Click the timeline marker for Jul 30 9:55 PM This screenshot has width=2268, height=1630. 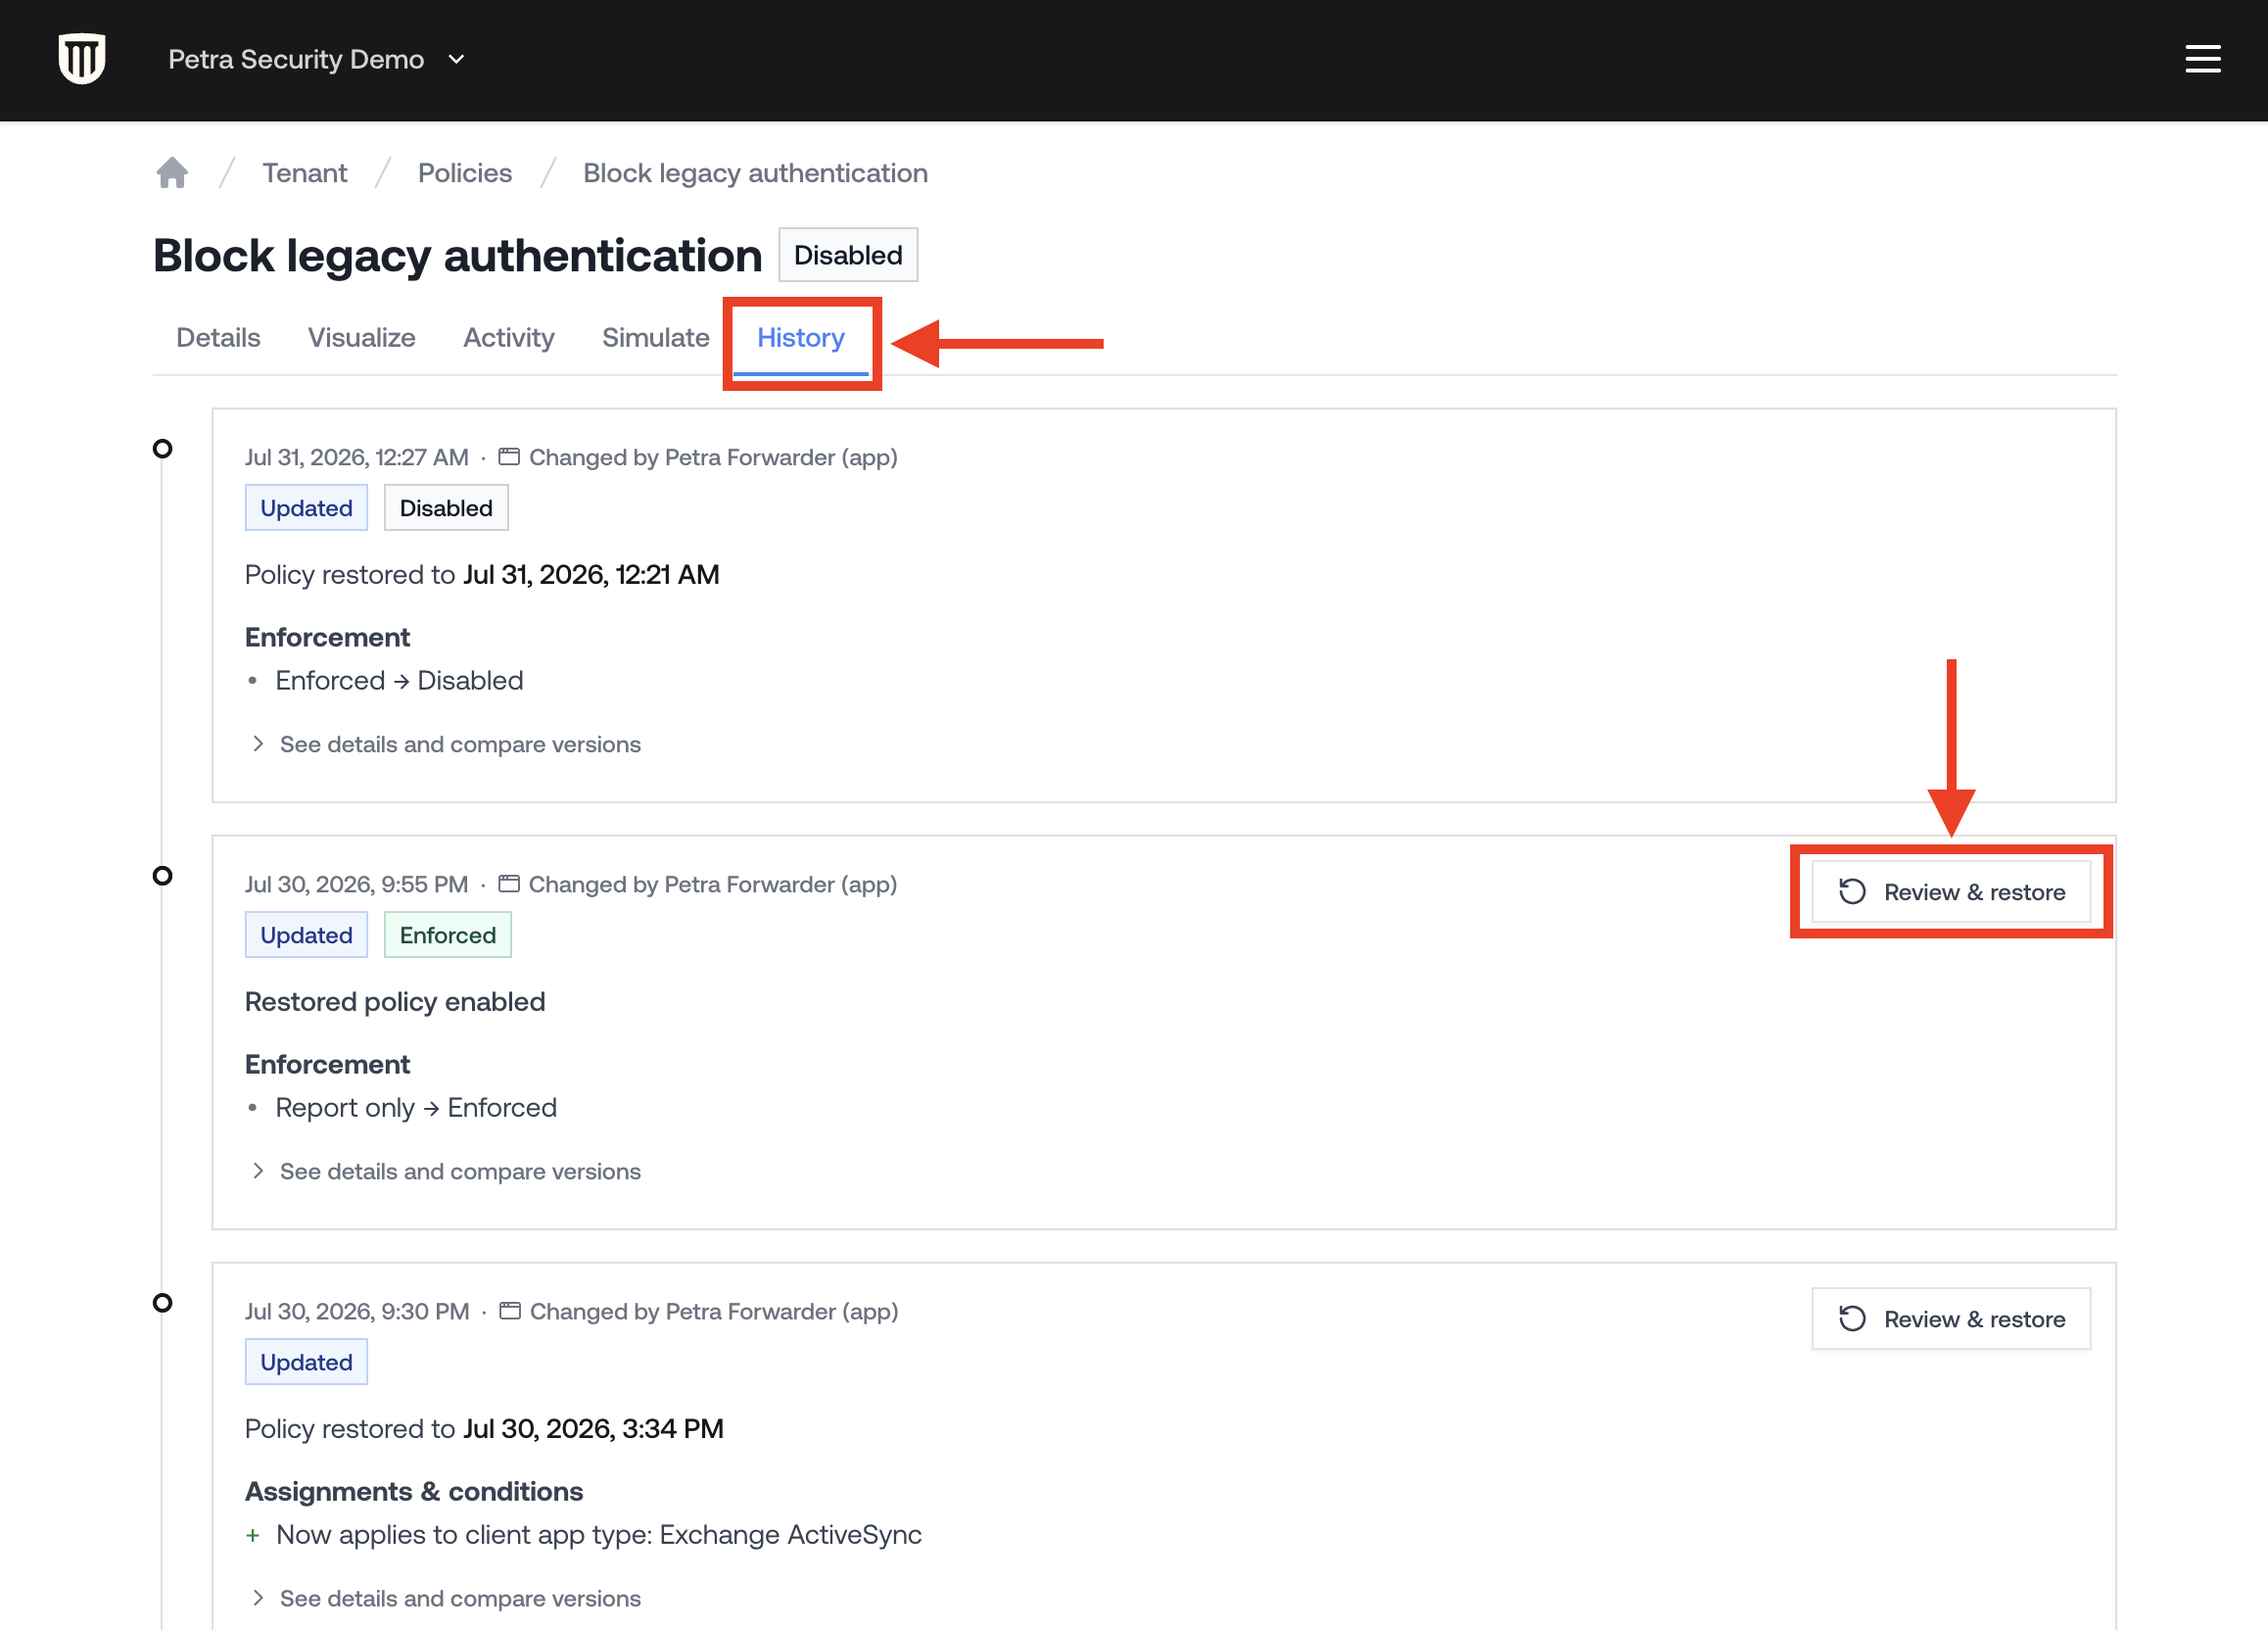[162, 875]
